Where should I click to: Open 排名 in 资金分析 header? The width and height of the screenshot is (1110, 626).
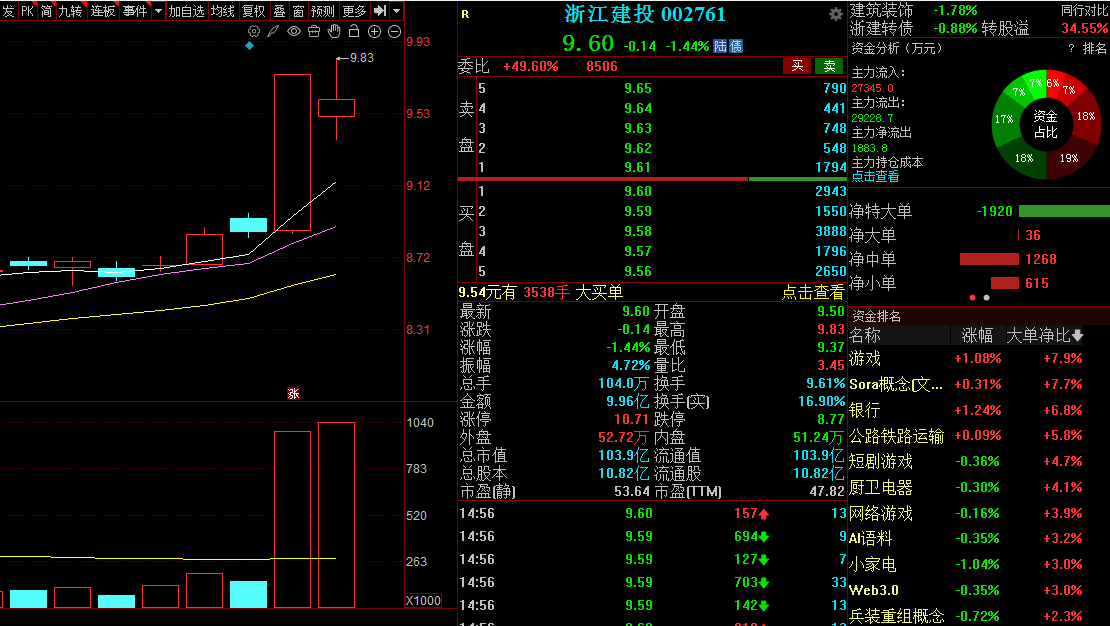pyautogui.click(x=1094, y=48)
